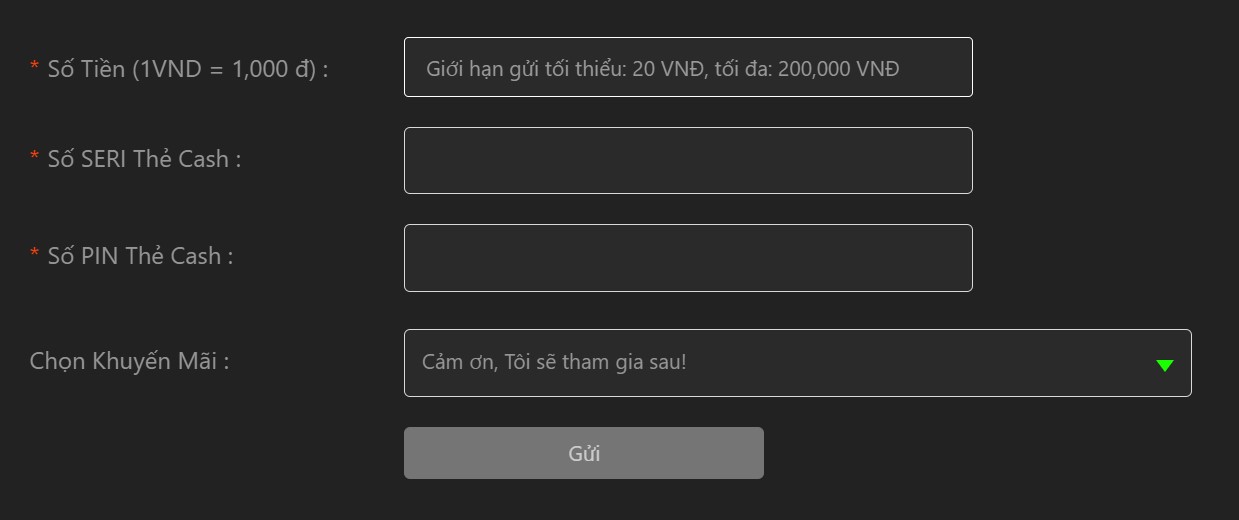This screenshot has height=520, width=1239.
Task: Click the "Số PIN Thẻ Cash" label
Action: coord(140,256)
